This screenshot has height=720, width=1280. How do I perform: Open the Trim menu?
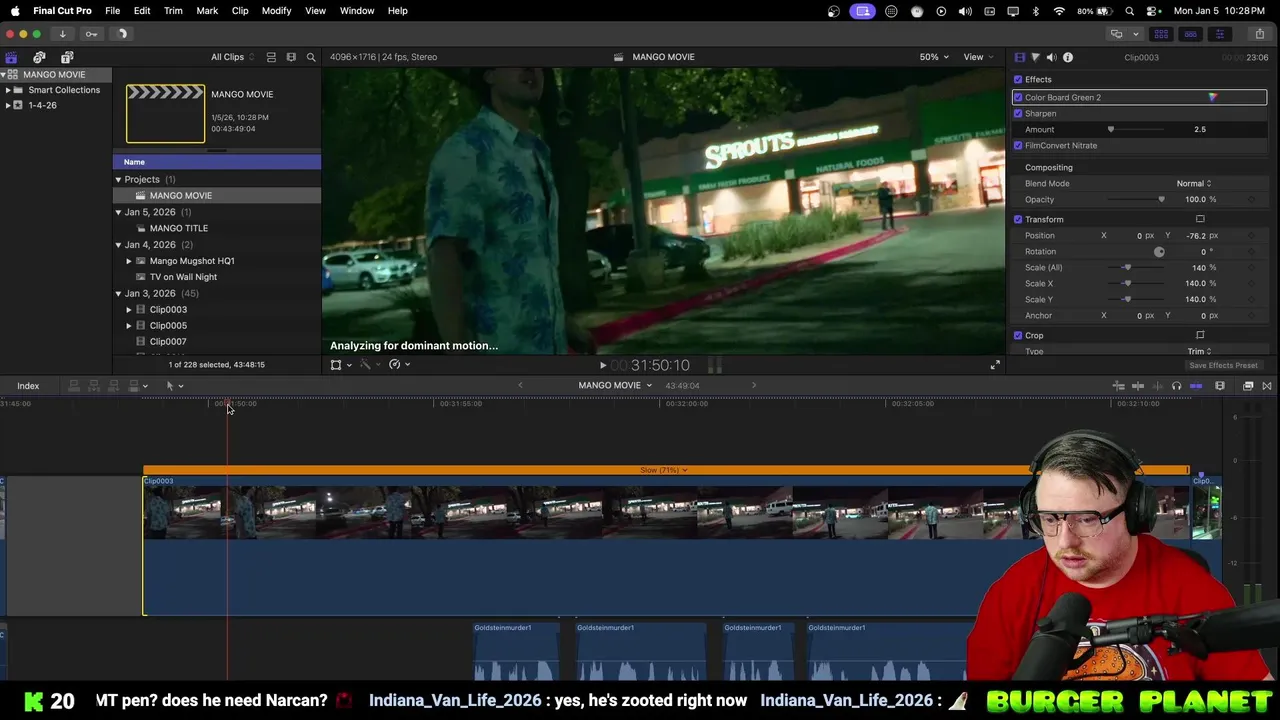tap(173, 11)
